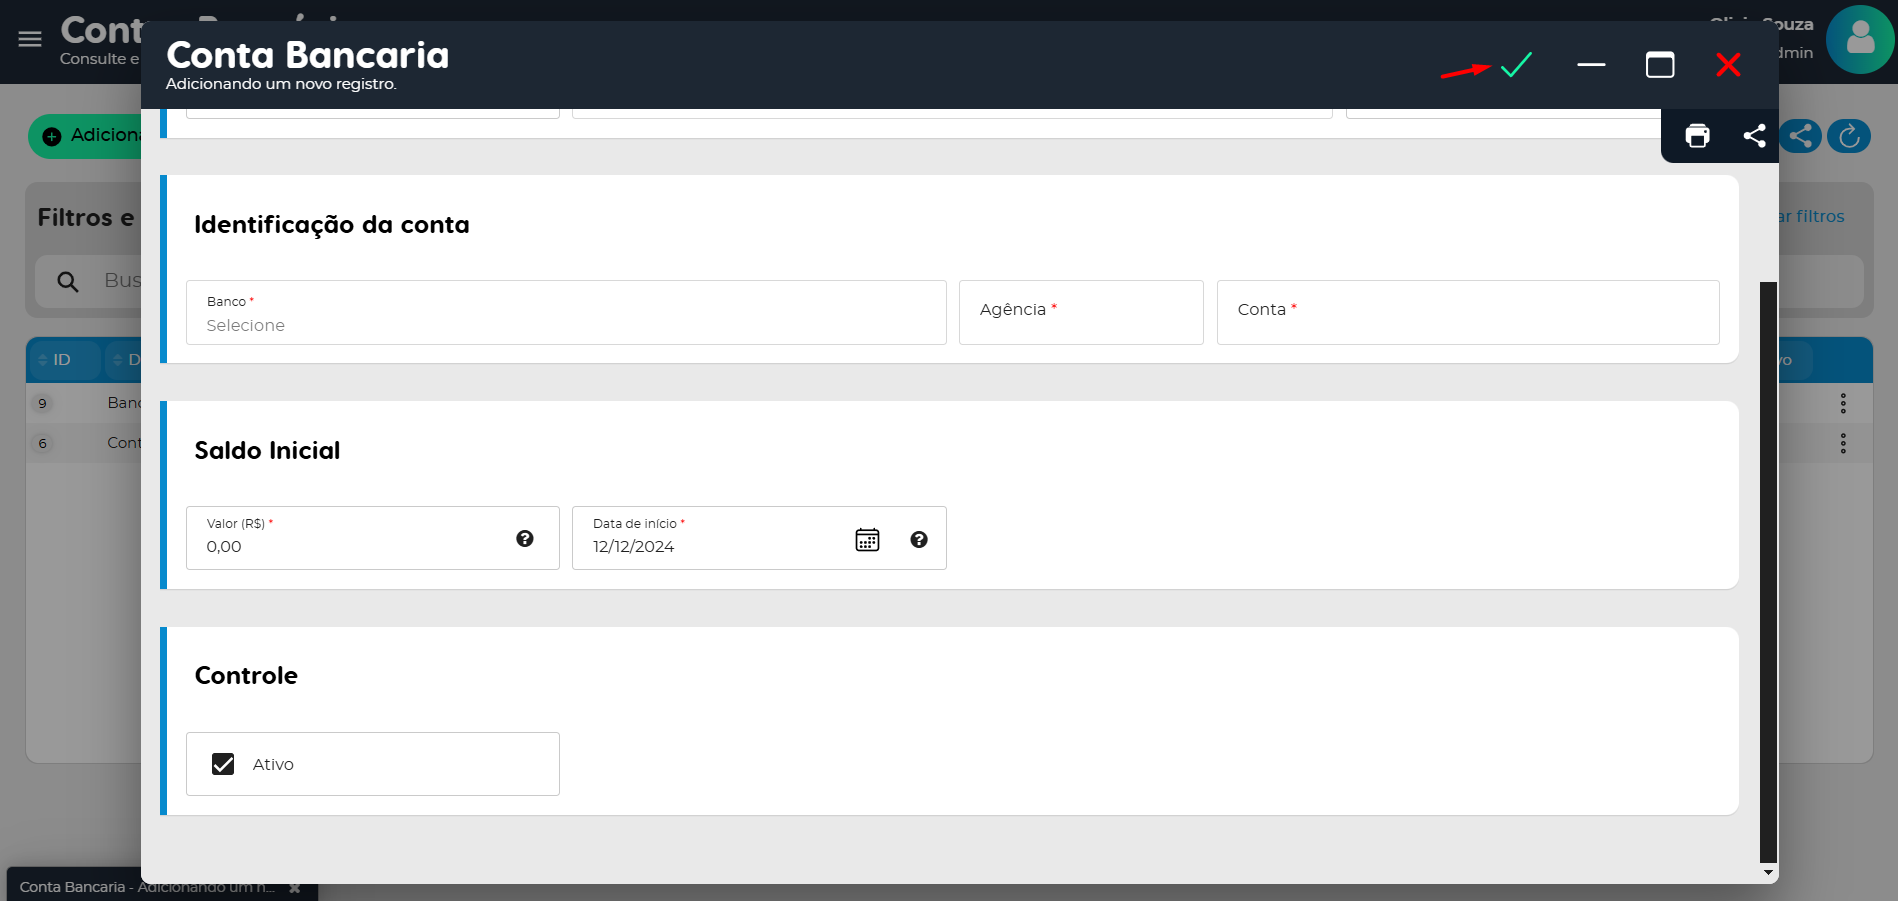The height and width of the screenshot is (901, 1898).
Task: Click the green confirm checkmark icon
Action: pyautogui.click(x=1516, y=65)
